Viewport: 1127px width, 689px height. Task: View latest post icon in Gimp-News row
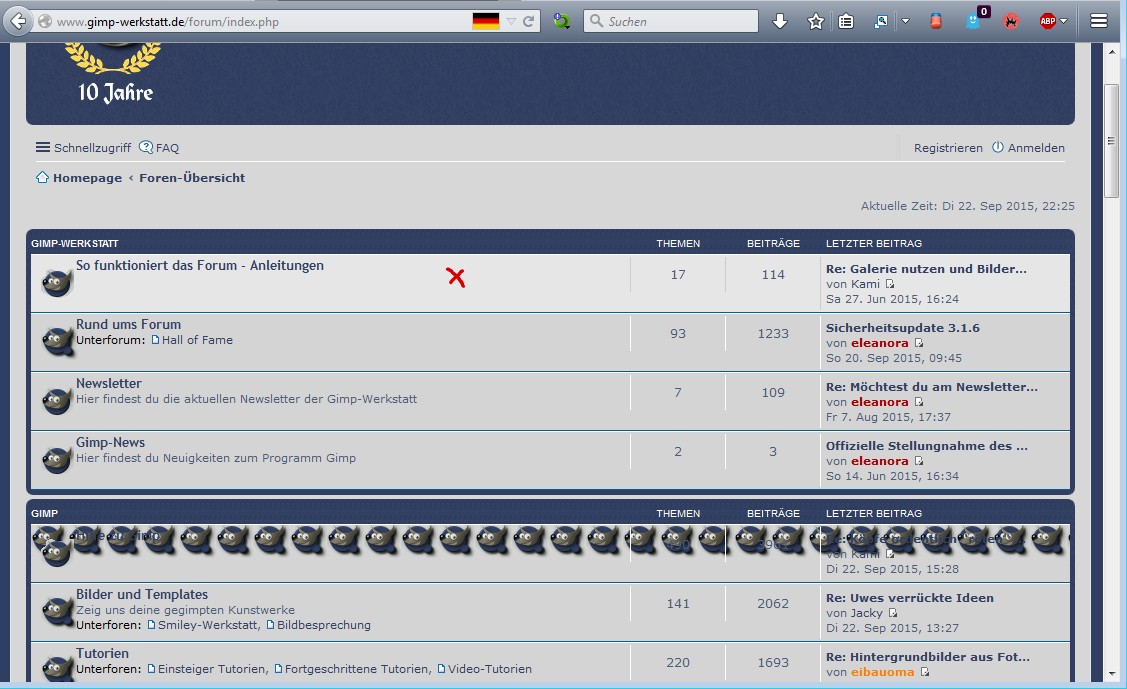(919, 461)
